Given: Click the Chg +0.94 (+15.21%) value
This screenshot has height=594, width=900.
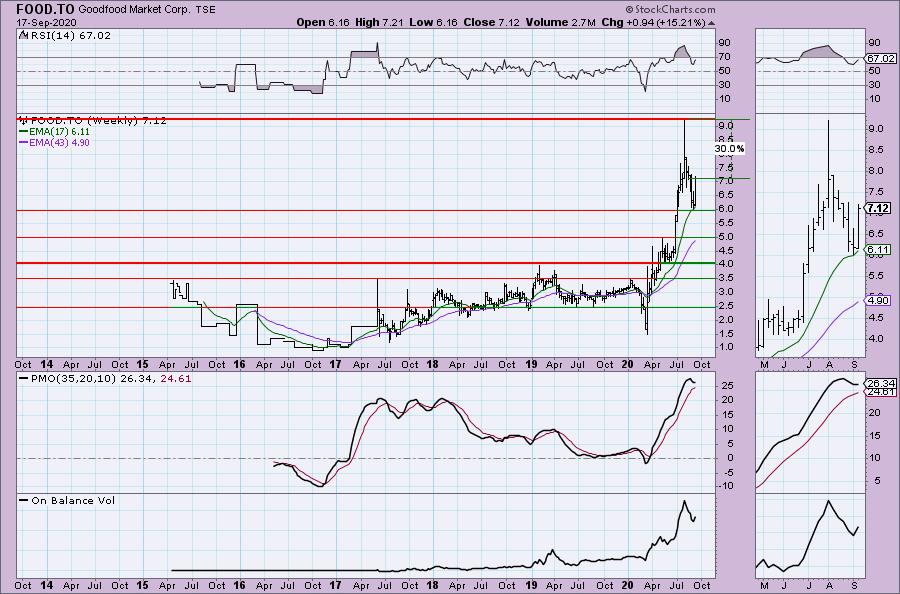Looking at the screenshot, I should pos(653,22).
